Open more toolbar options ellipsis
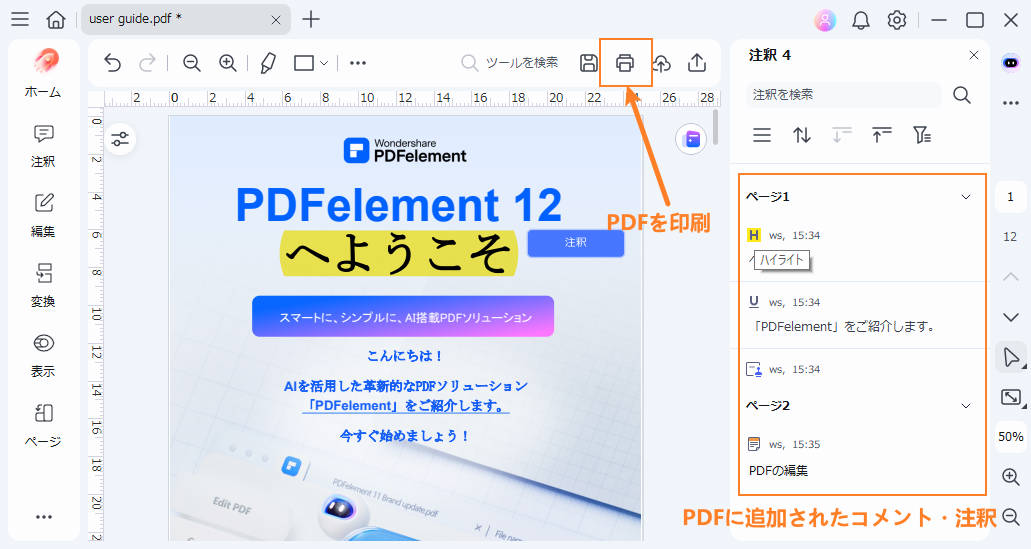Screen dimensions: 1031x549 click(358, 63)
